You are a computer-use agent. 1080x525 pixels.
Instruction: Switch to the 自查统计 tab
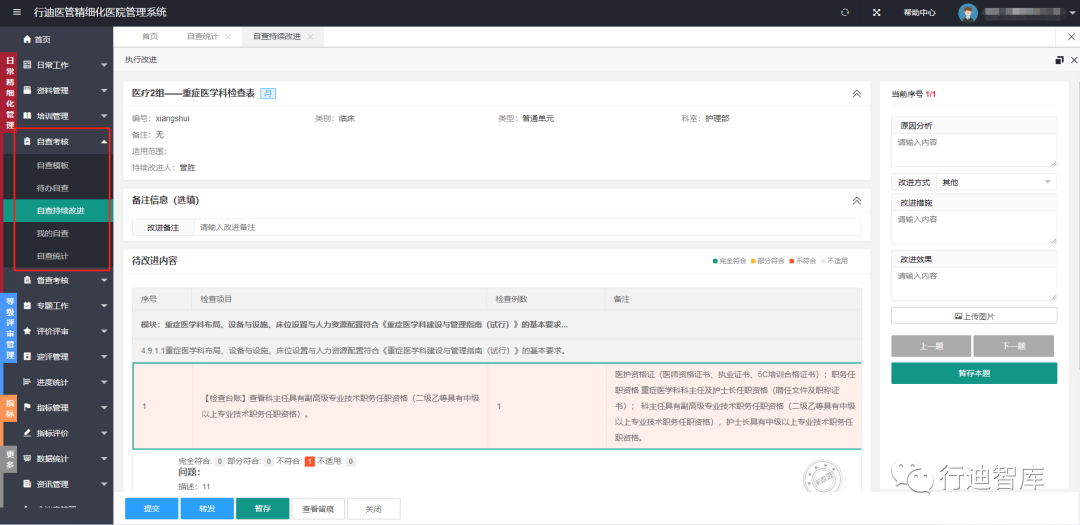click(x=202, y=37)
